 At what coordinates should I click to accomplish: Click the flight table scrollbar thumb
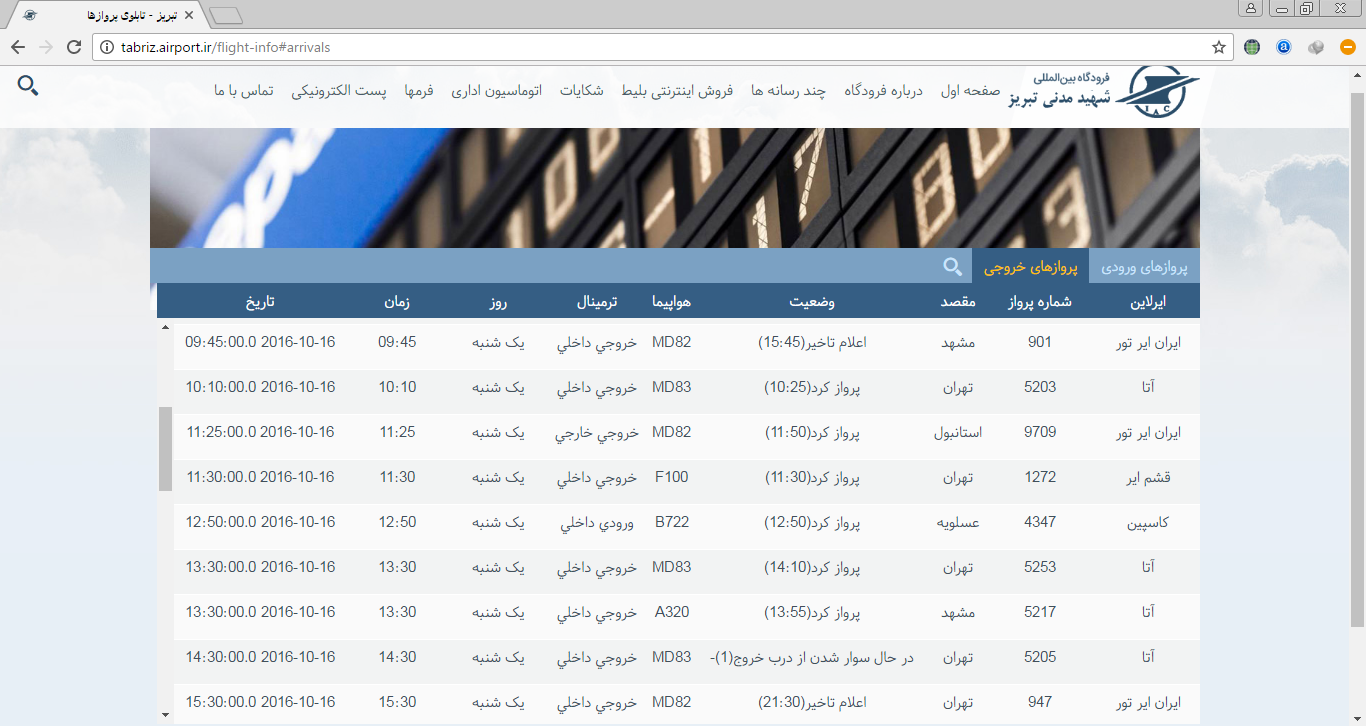[x=165, y=449]
